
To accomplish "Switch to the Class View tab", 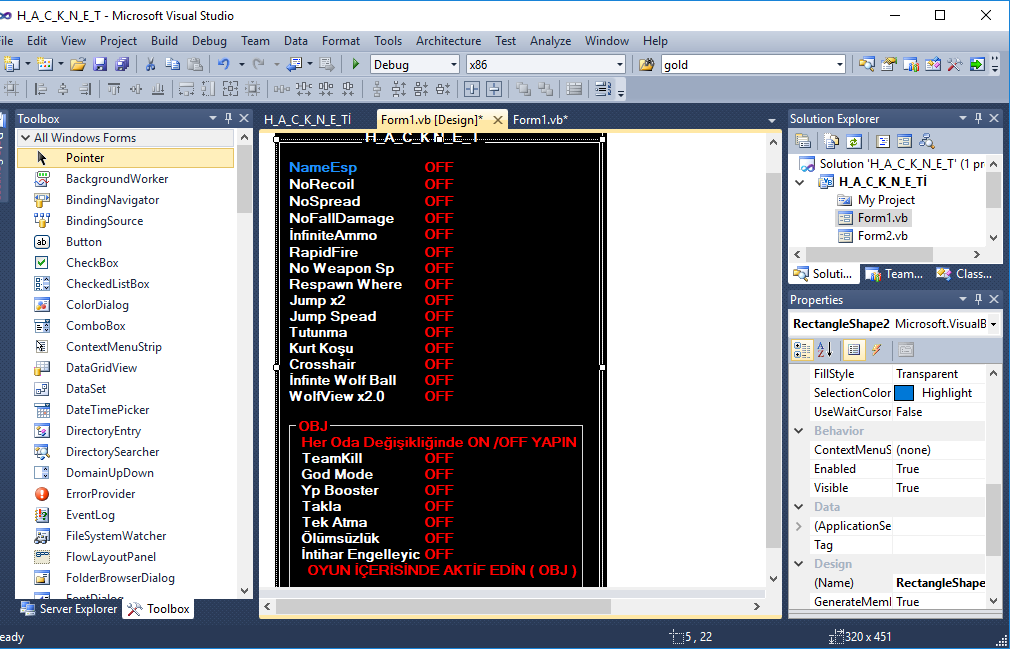I will click(965, 274).
